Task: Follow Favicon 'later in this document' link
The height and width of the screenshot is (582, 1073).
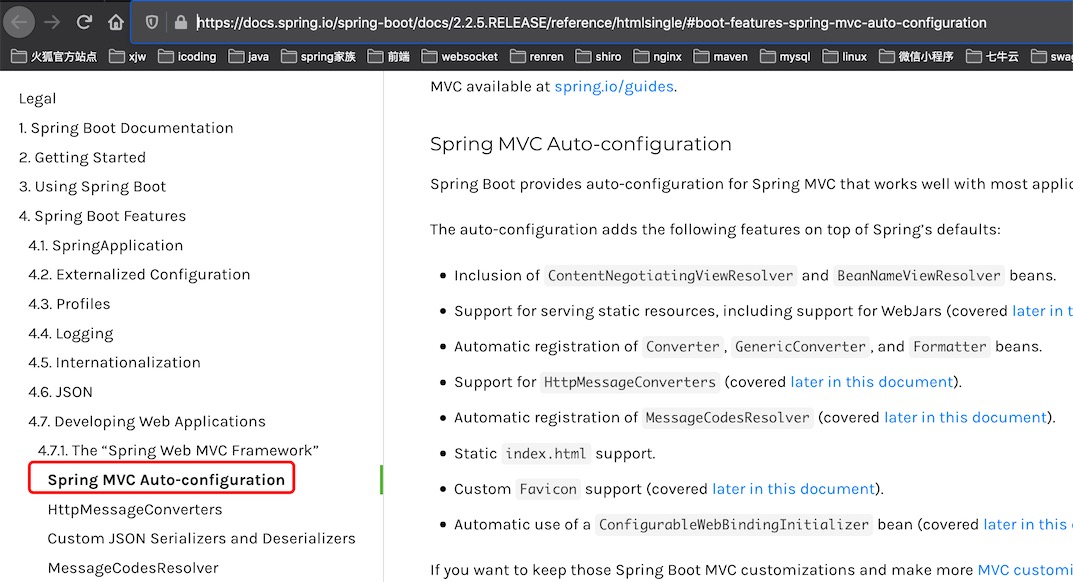Action: [x=793, y=489]
